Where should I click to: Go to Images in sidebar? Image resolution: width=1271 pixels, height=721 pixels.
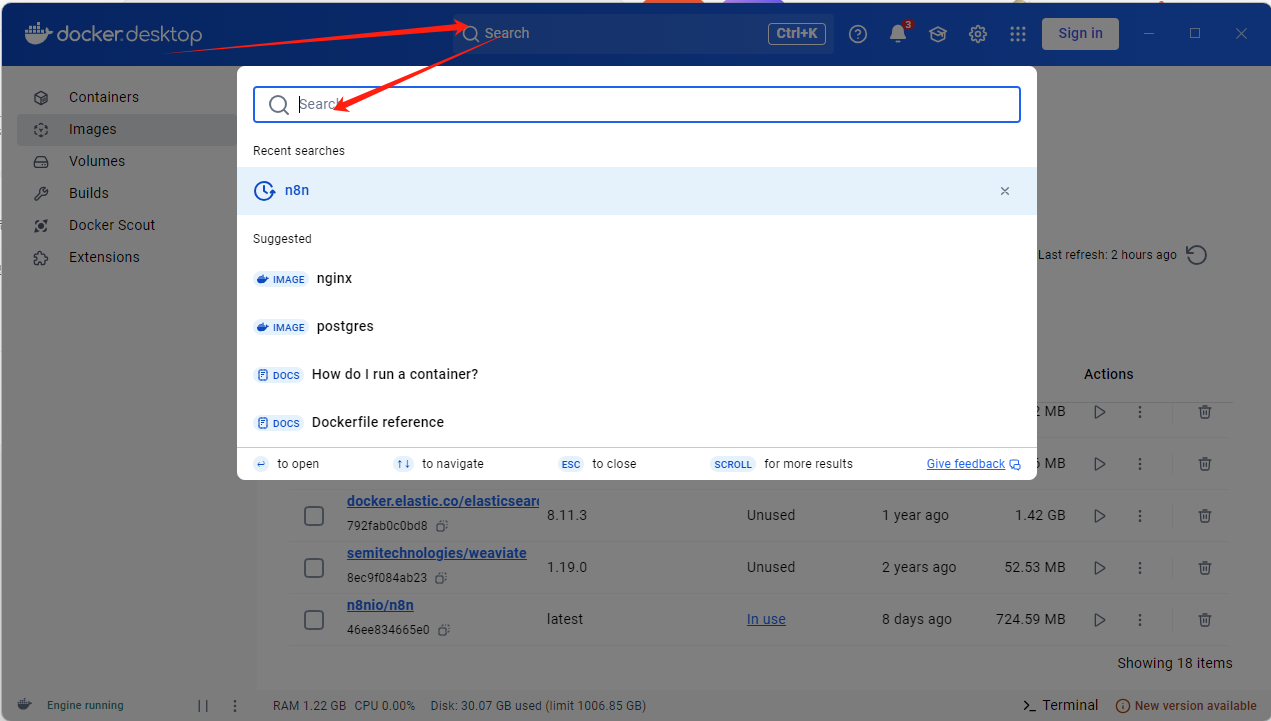click(127, 129)
